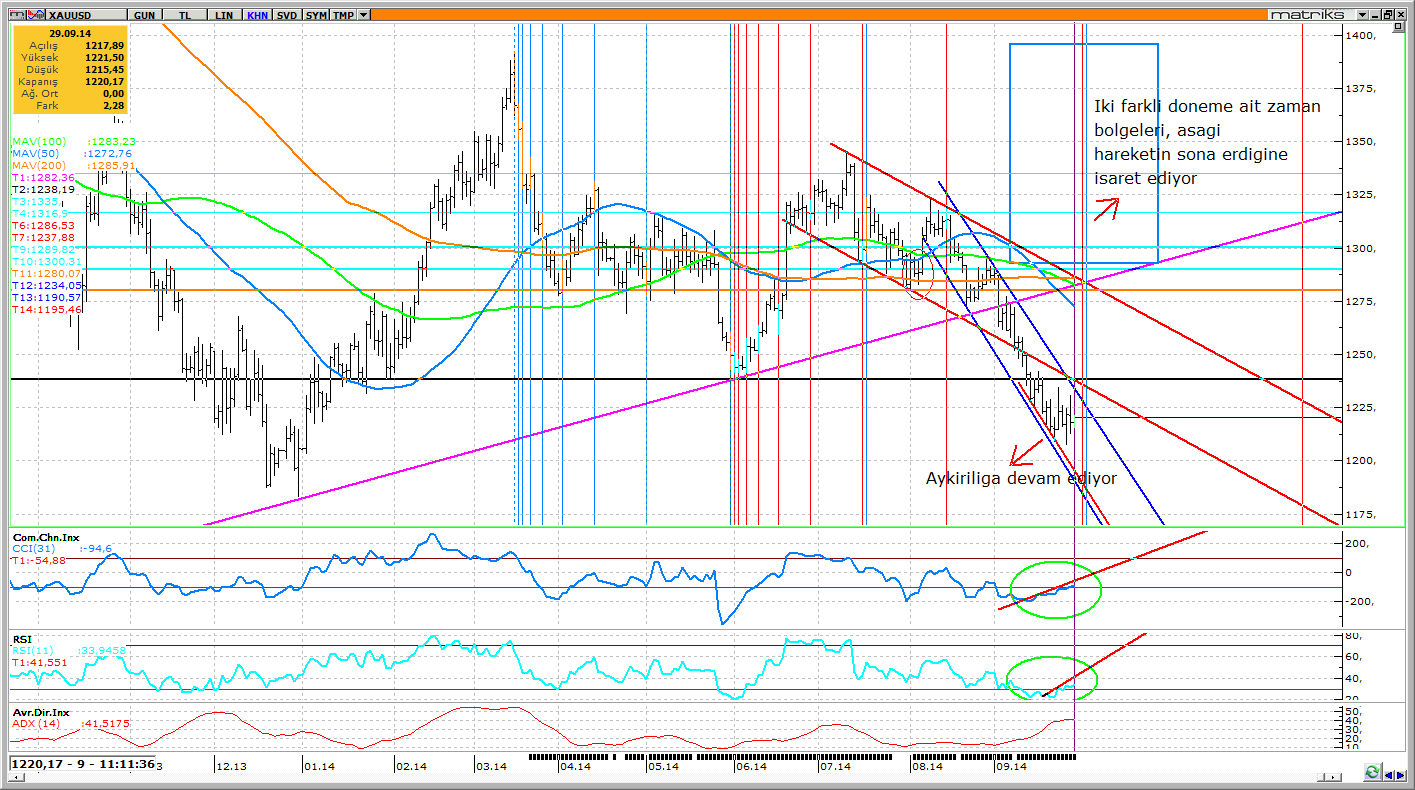Screen dimensions: 1415x790
Task: Click the 03.14 date axis label
Action: tap(491, 767)
